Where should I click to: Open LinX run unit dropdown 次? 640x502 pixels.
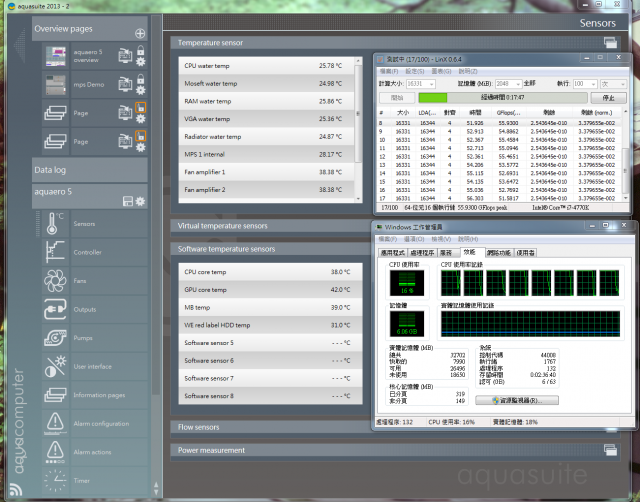613,84
